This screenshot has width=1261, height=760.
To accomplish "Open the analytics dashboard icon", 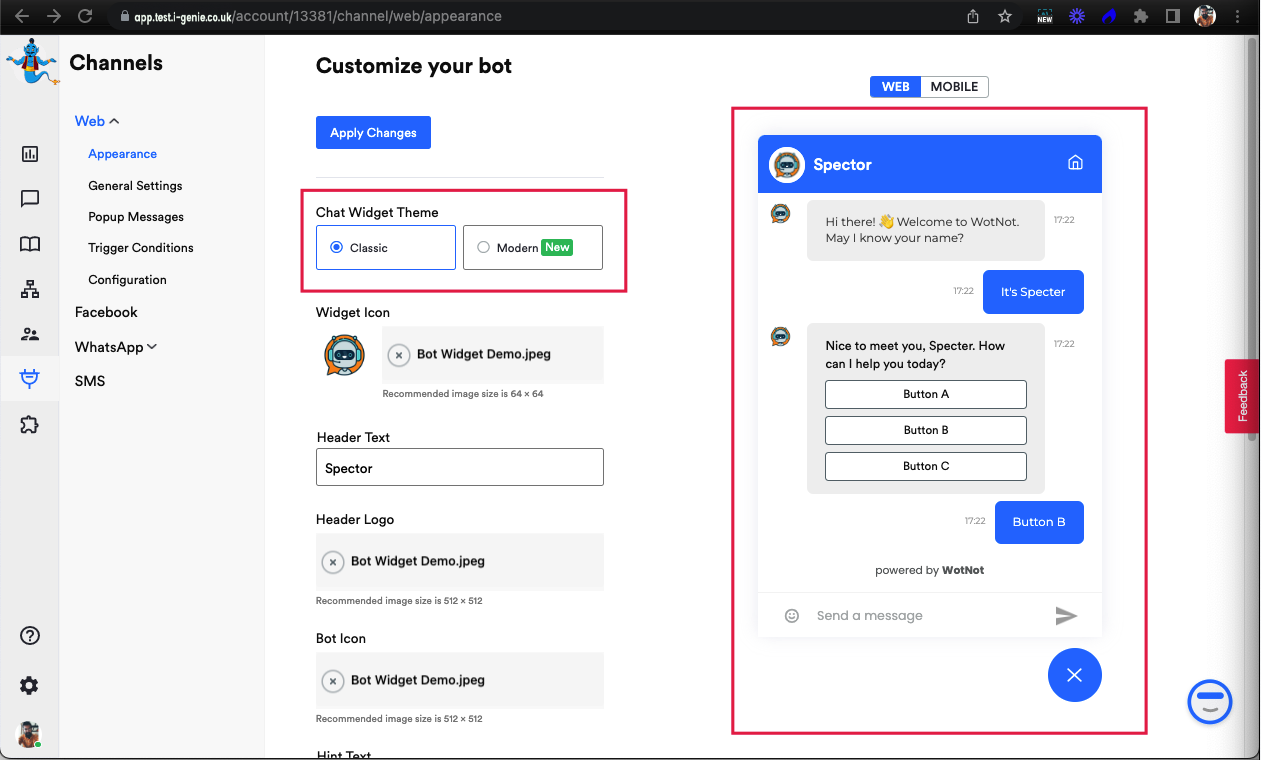I will pyautogui.click(x=29, y=153).
